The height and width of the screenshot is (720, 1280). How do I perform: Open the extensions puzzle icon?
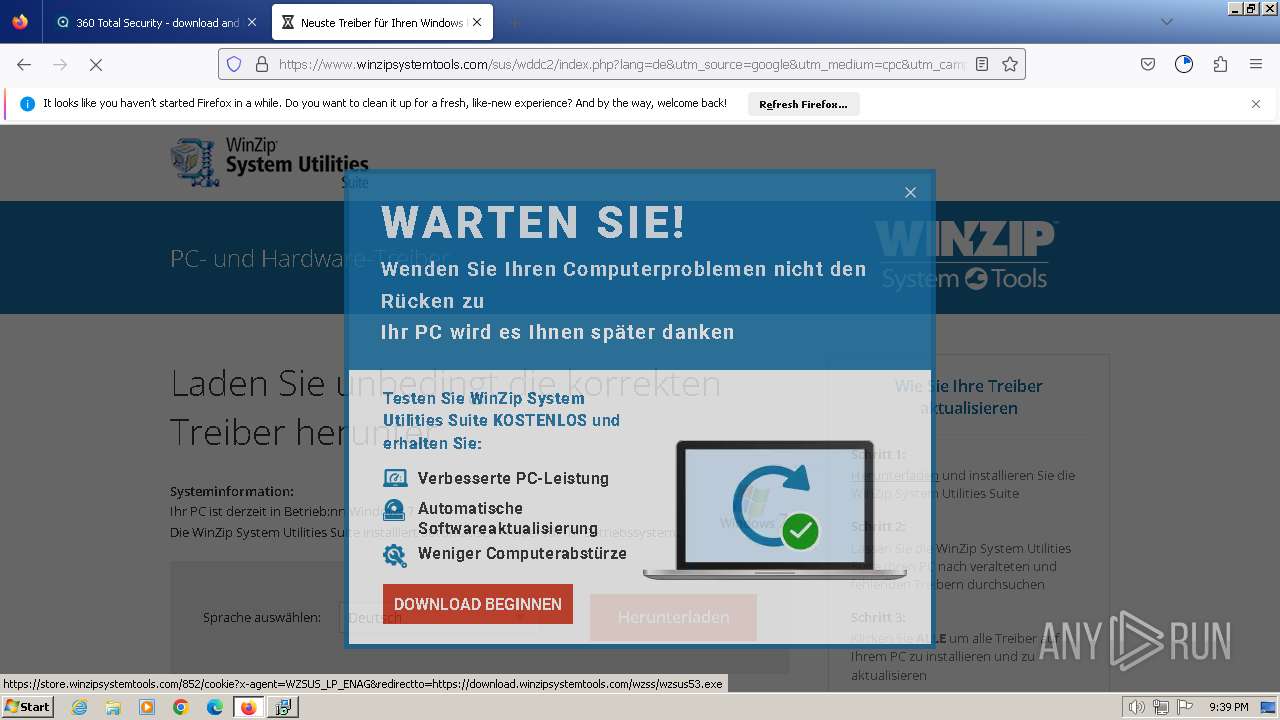1220,64
